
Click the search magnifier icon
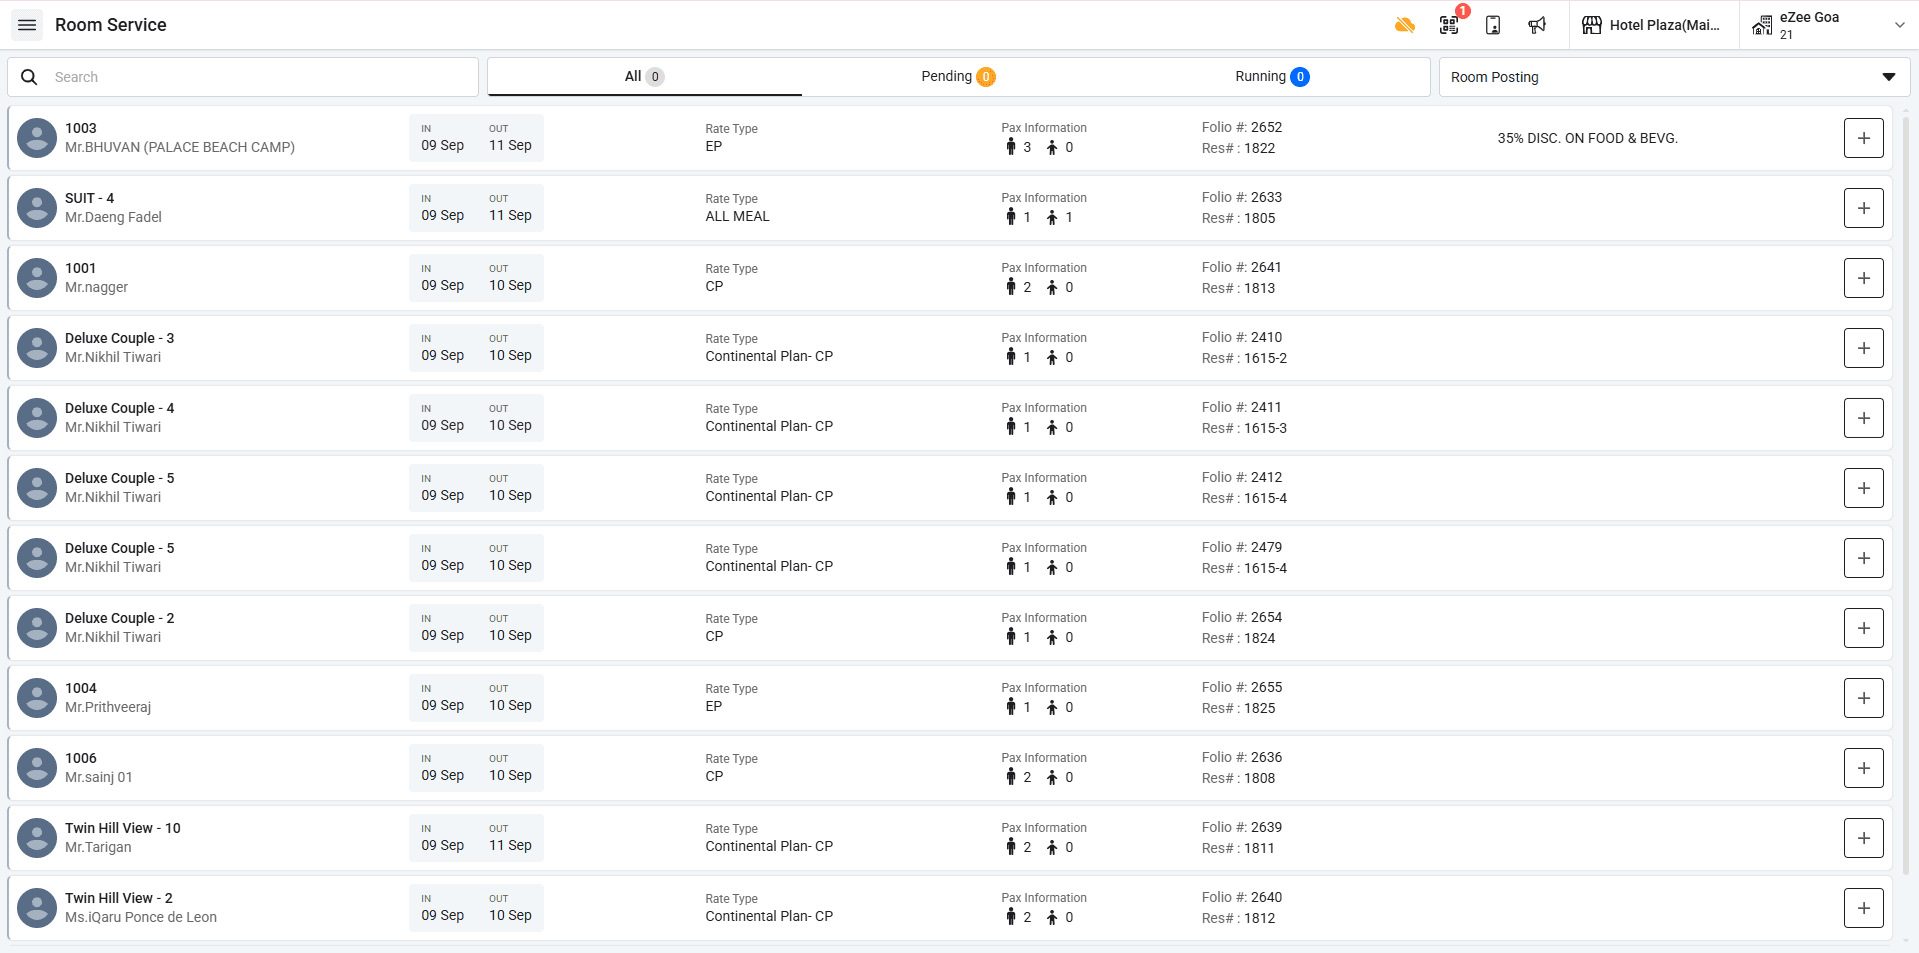pos(29,77)
